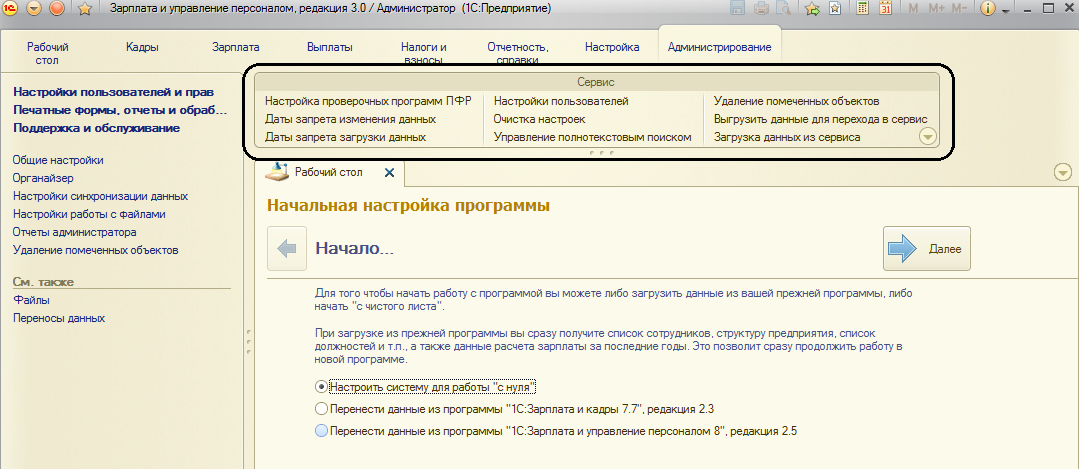Open Выгрузить данные для перехода в сервис
Screen dimensions: 1079x469
(821, 119)
